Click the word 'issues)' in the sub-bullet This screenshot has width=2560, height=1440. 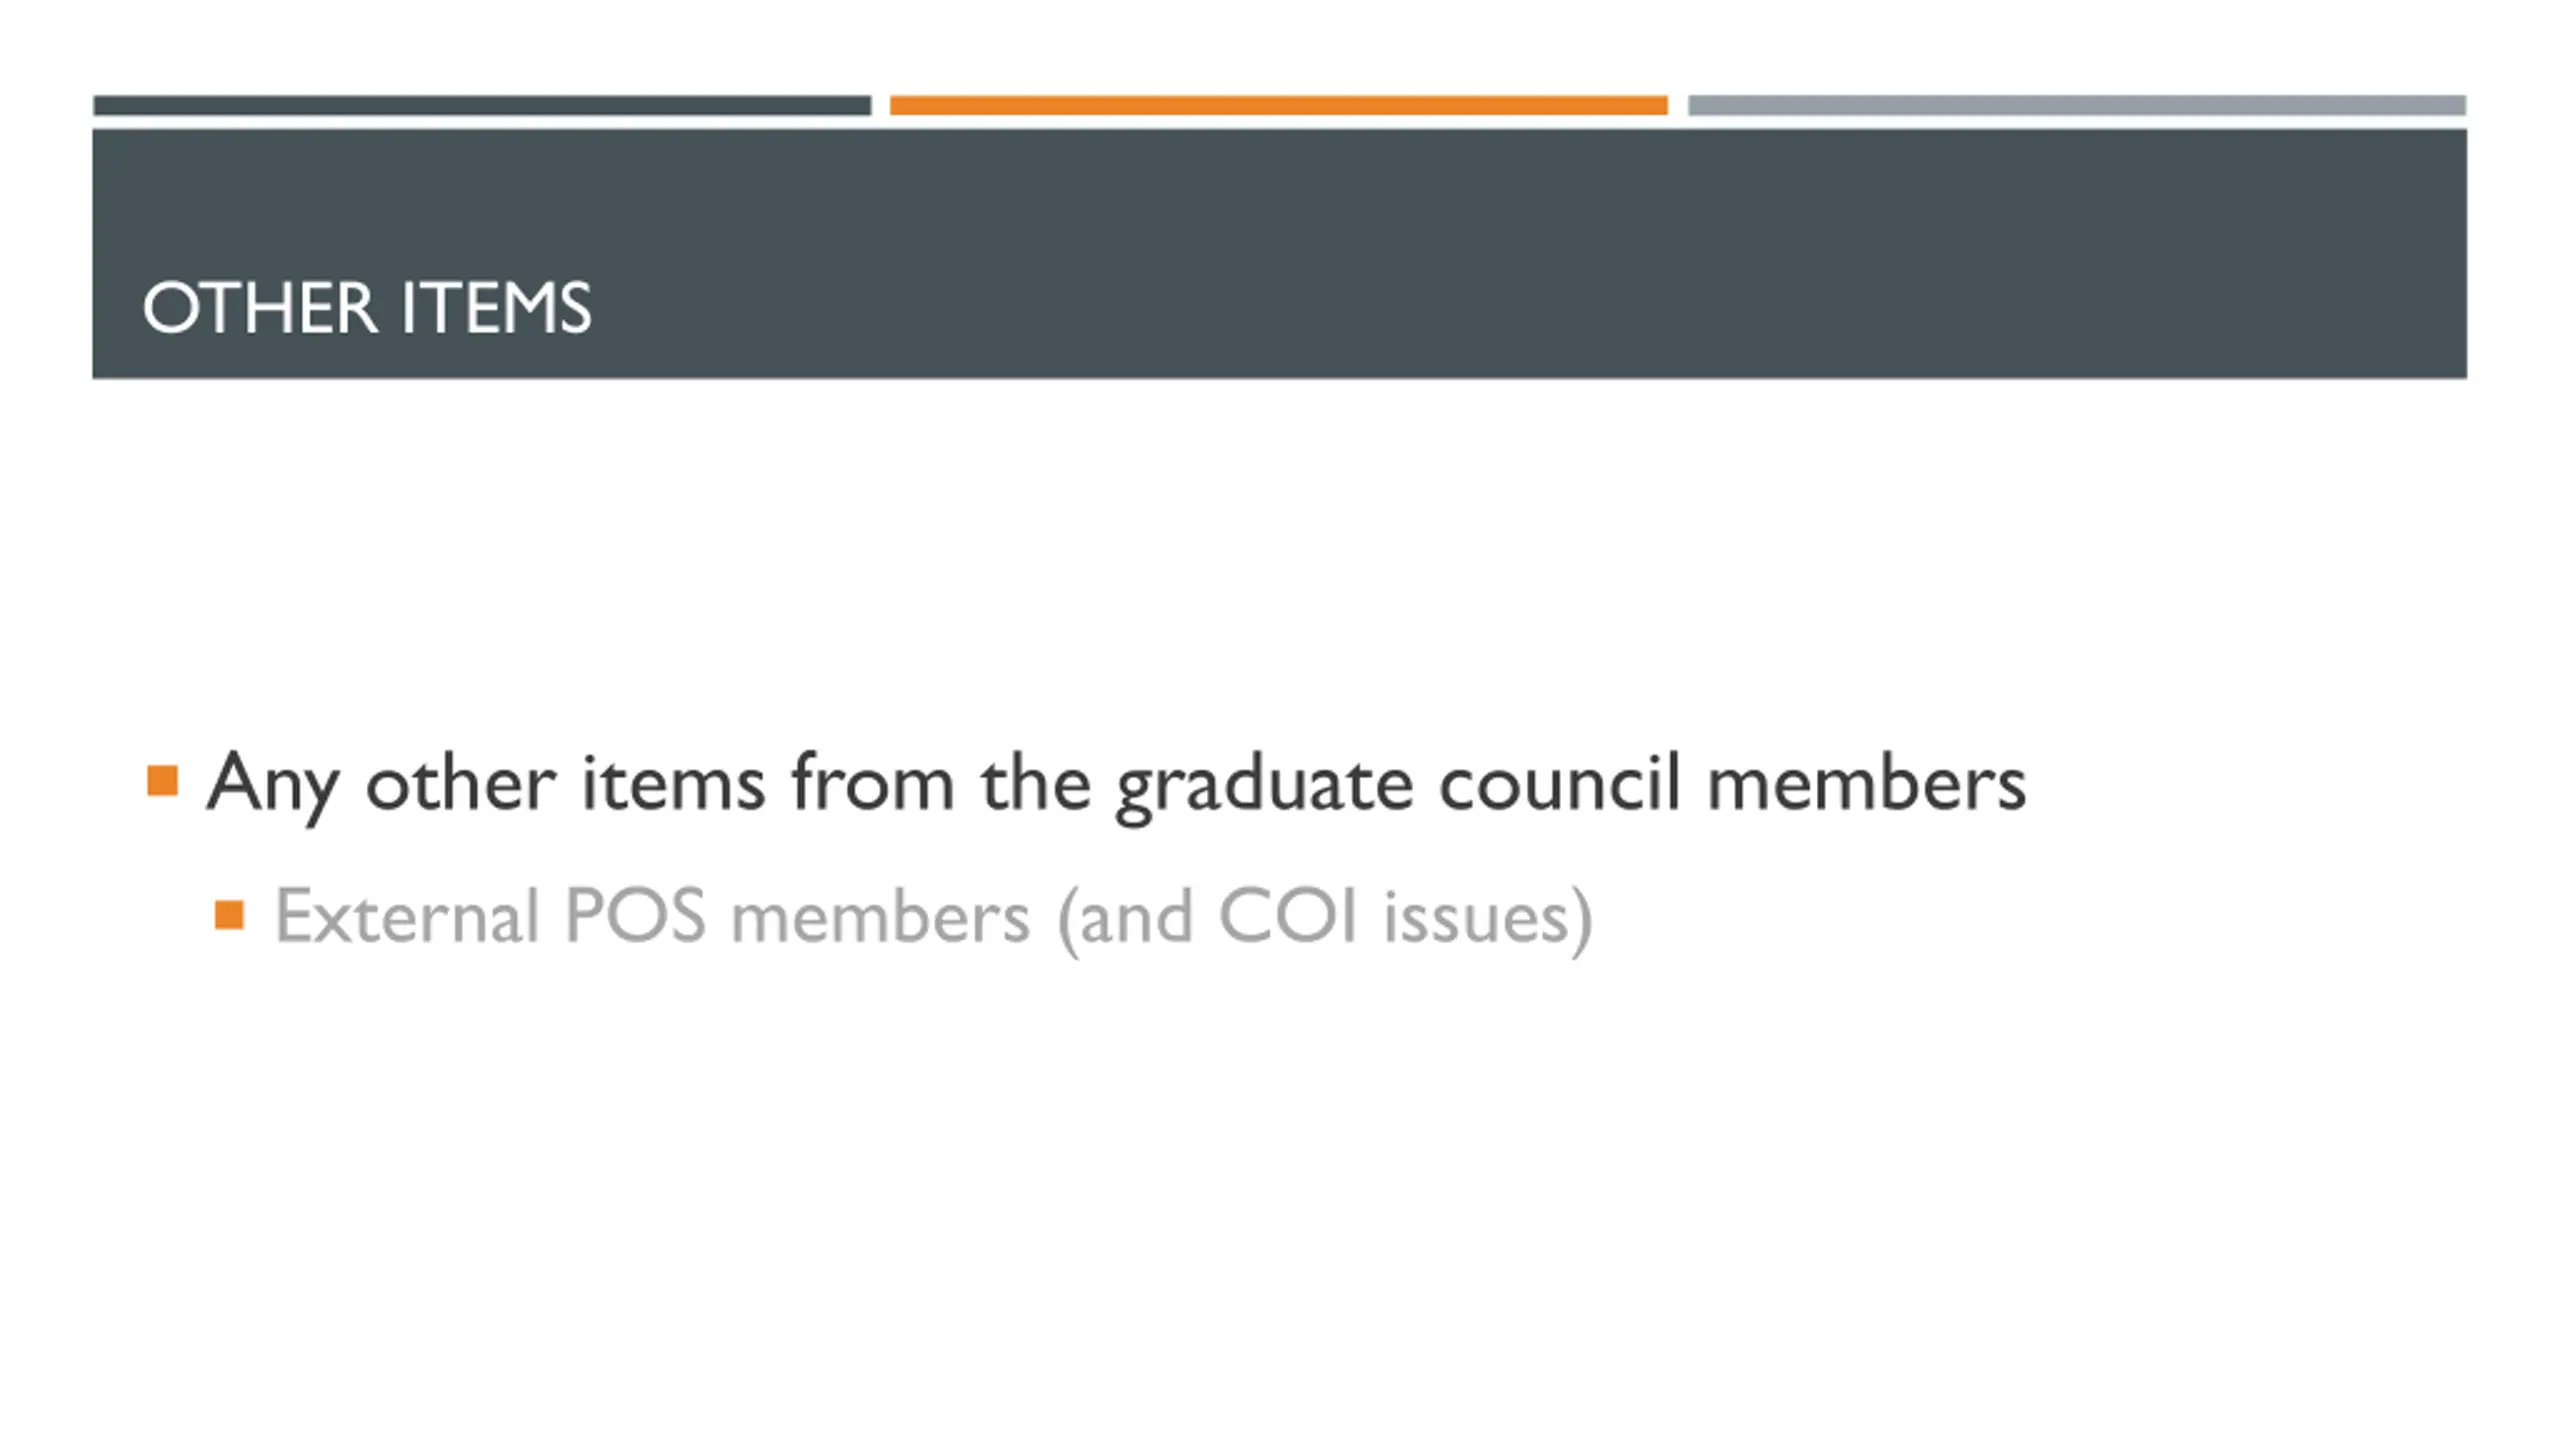pos(1487,920)
